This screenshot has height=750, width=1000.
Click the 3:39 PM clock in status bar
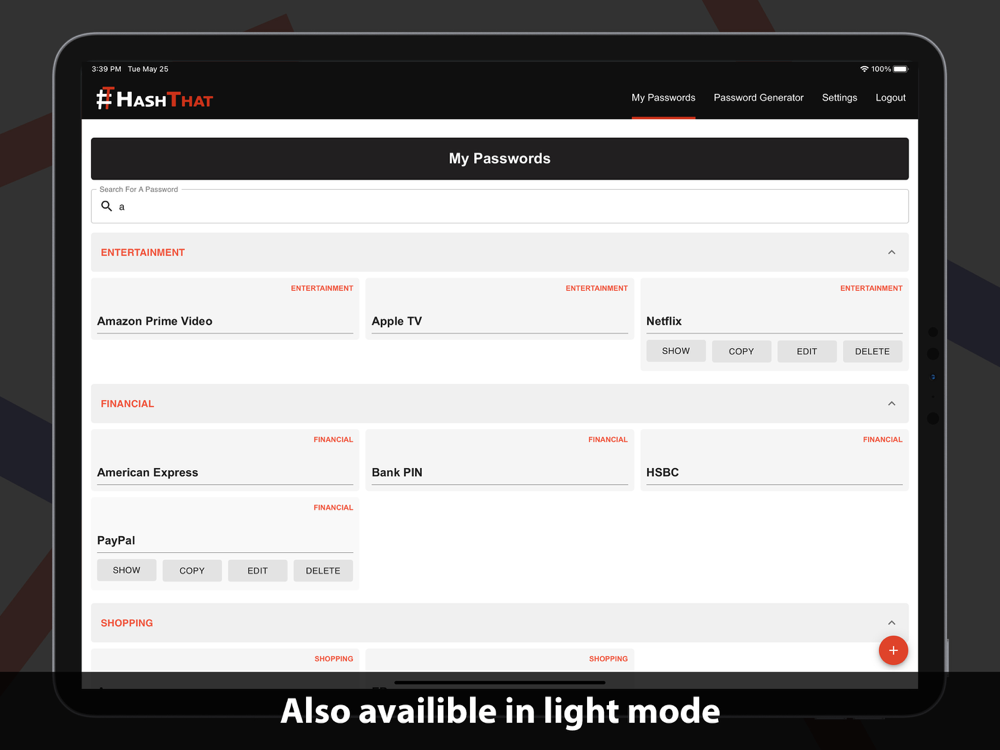point(106,69)
